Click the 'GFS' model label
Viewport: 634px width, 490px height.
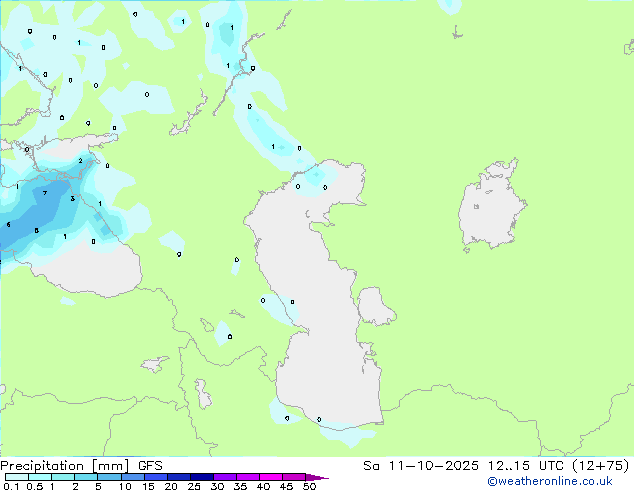(x=150, y=466)
